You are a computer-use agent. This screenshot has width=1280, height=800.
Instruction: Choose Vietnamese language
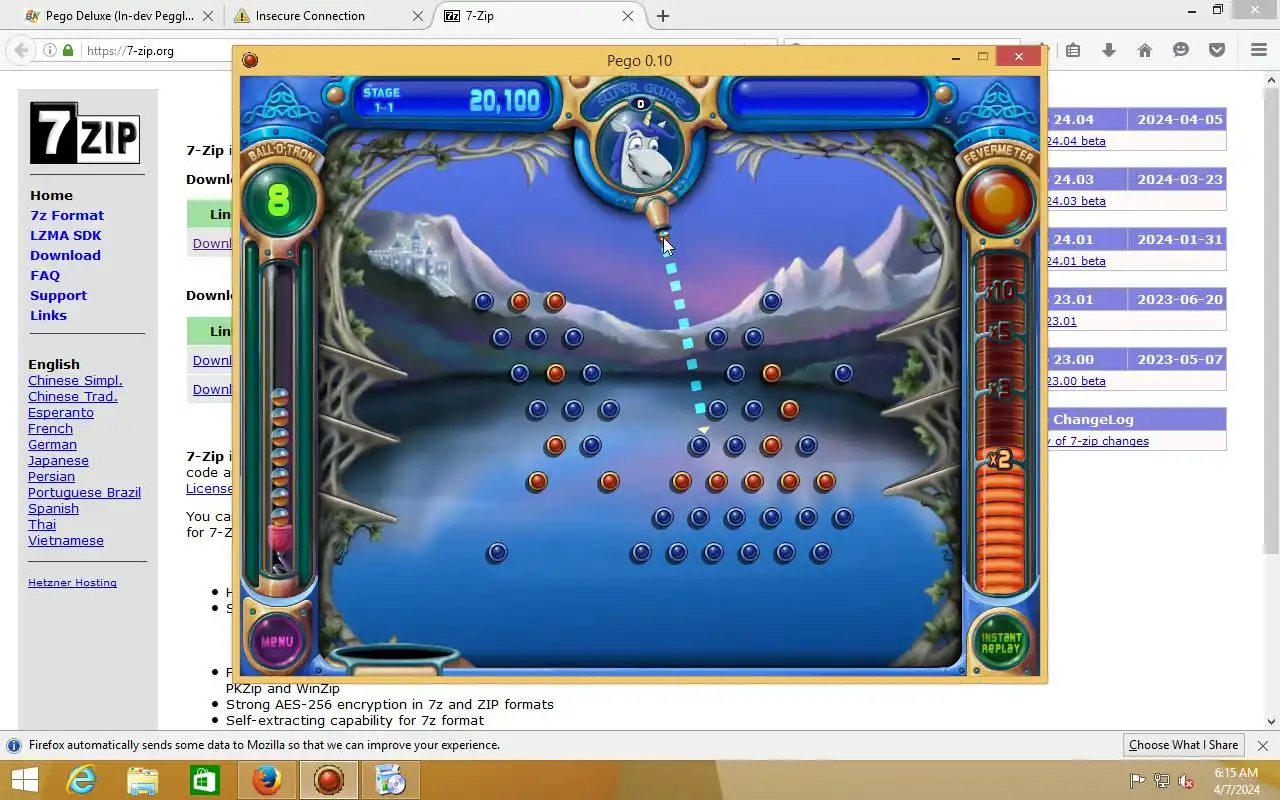66,540
